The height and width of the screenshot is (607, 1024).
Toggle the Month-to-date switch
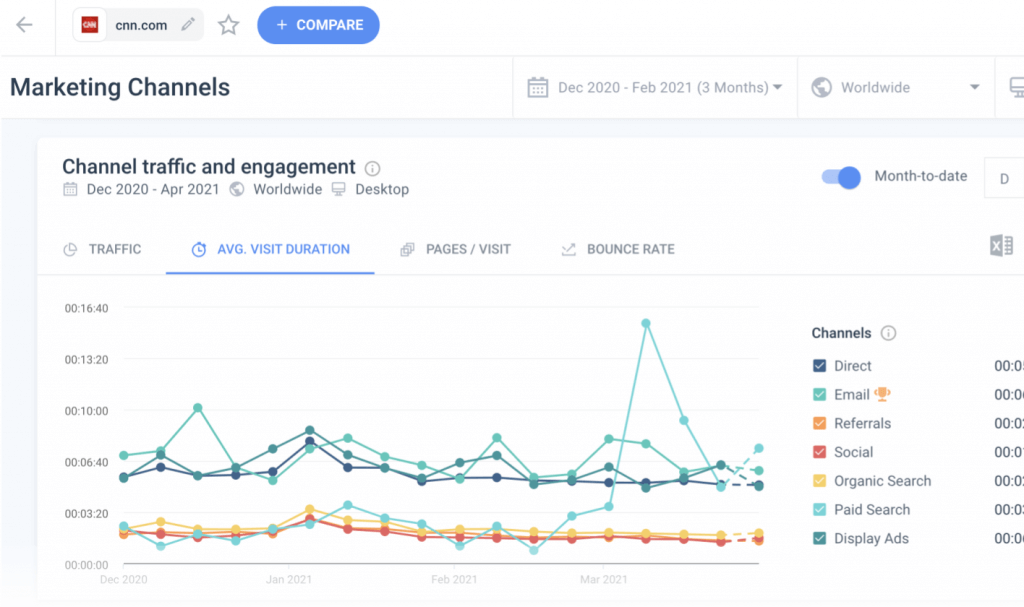click(x=840, y=177)
